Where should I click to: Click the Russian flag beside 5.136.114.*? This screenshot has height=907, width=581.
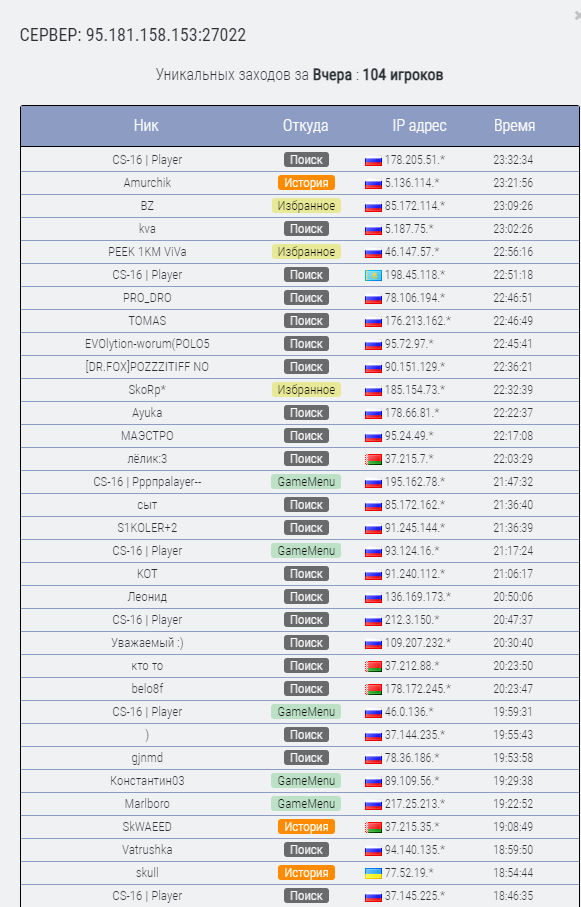pyautogui.click(x=373, y=183)
